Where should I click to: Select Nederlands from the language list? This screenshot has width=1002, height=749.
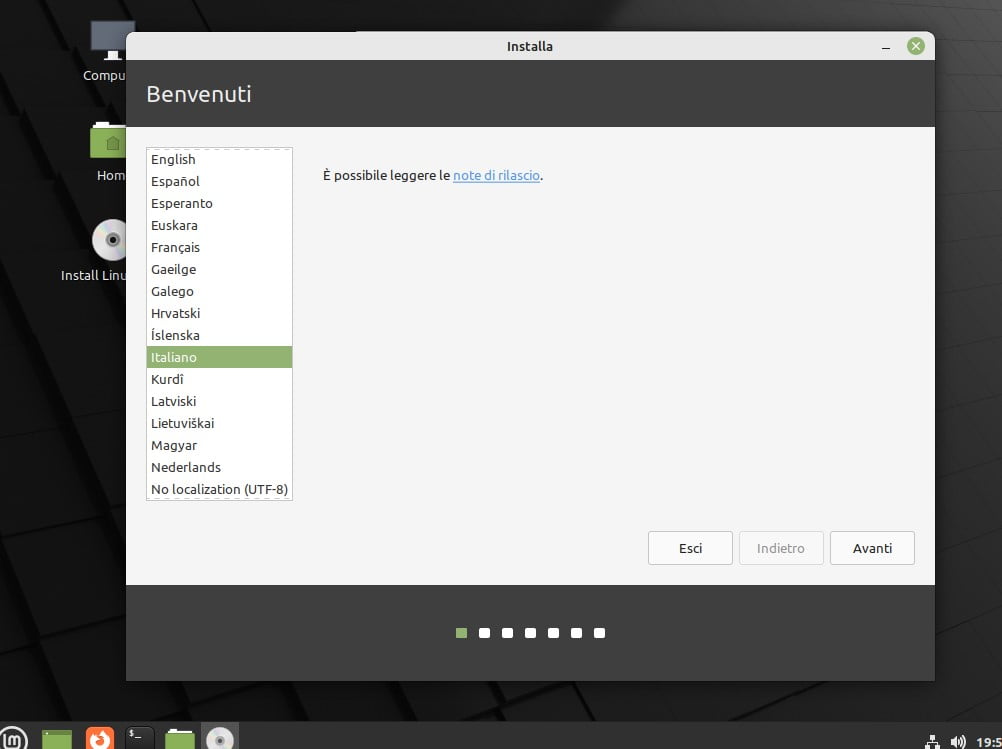(x=186, y=467)
